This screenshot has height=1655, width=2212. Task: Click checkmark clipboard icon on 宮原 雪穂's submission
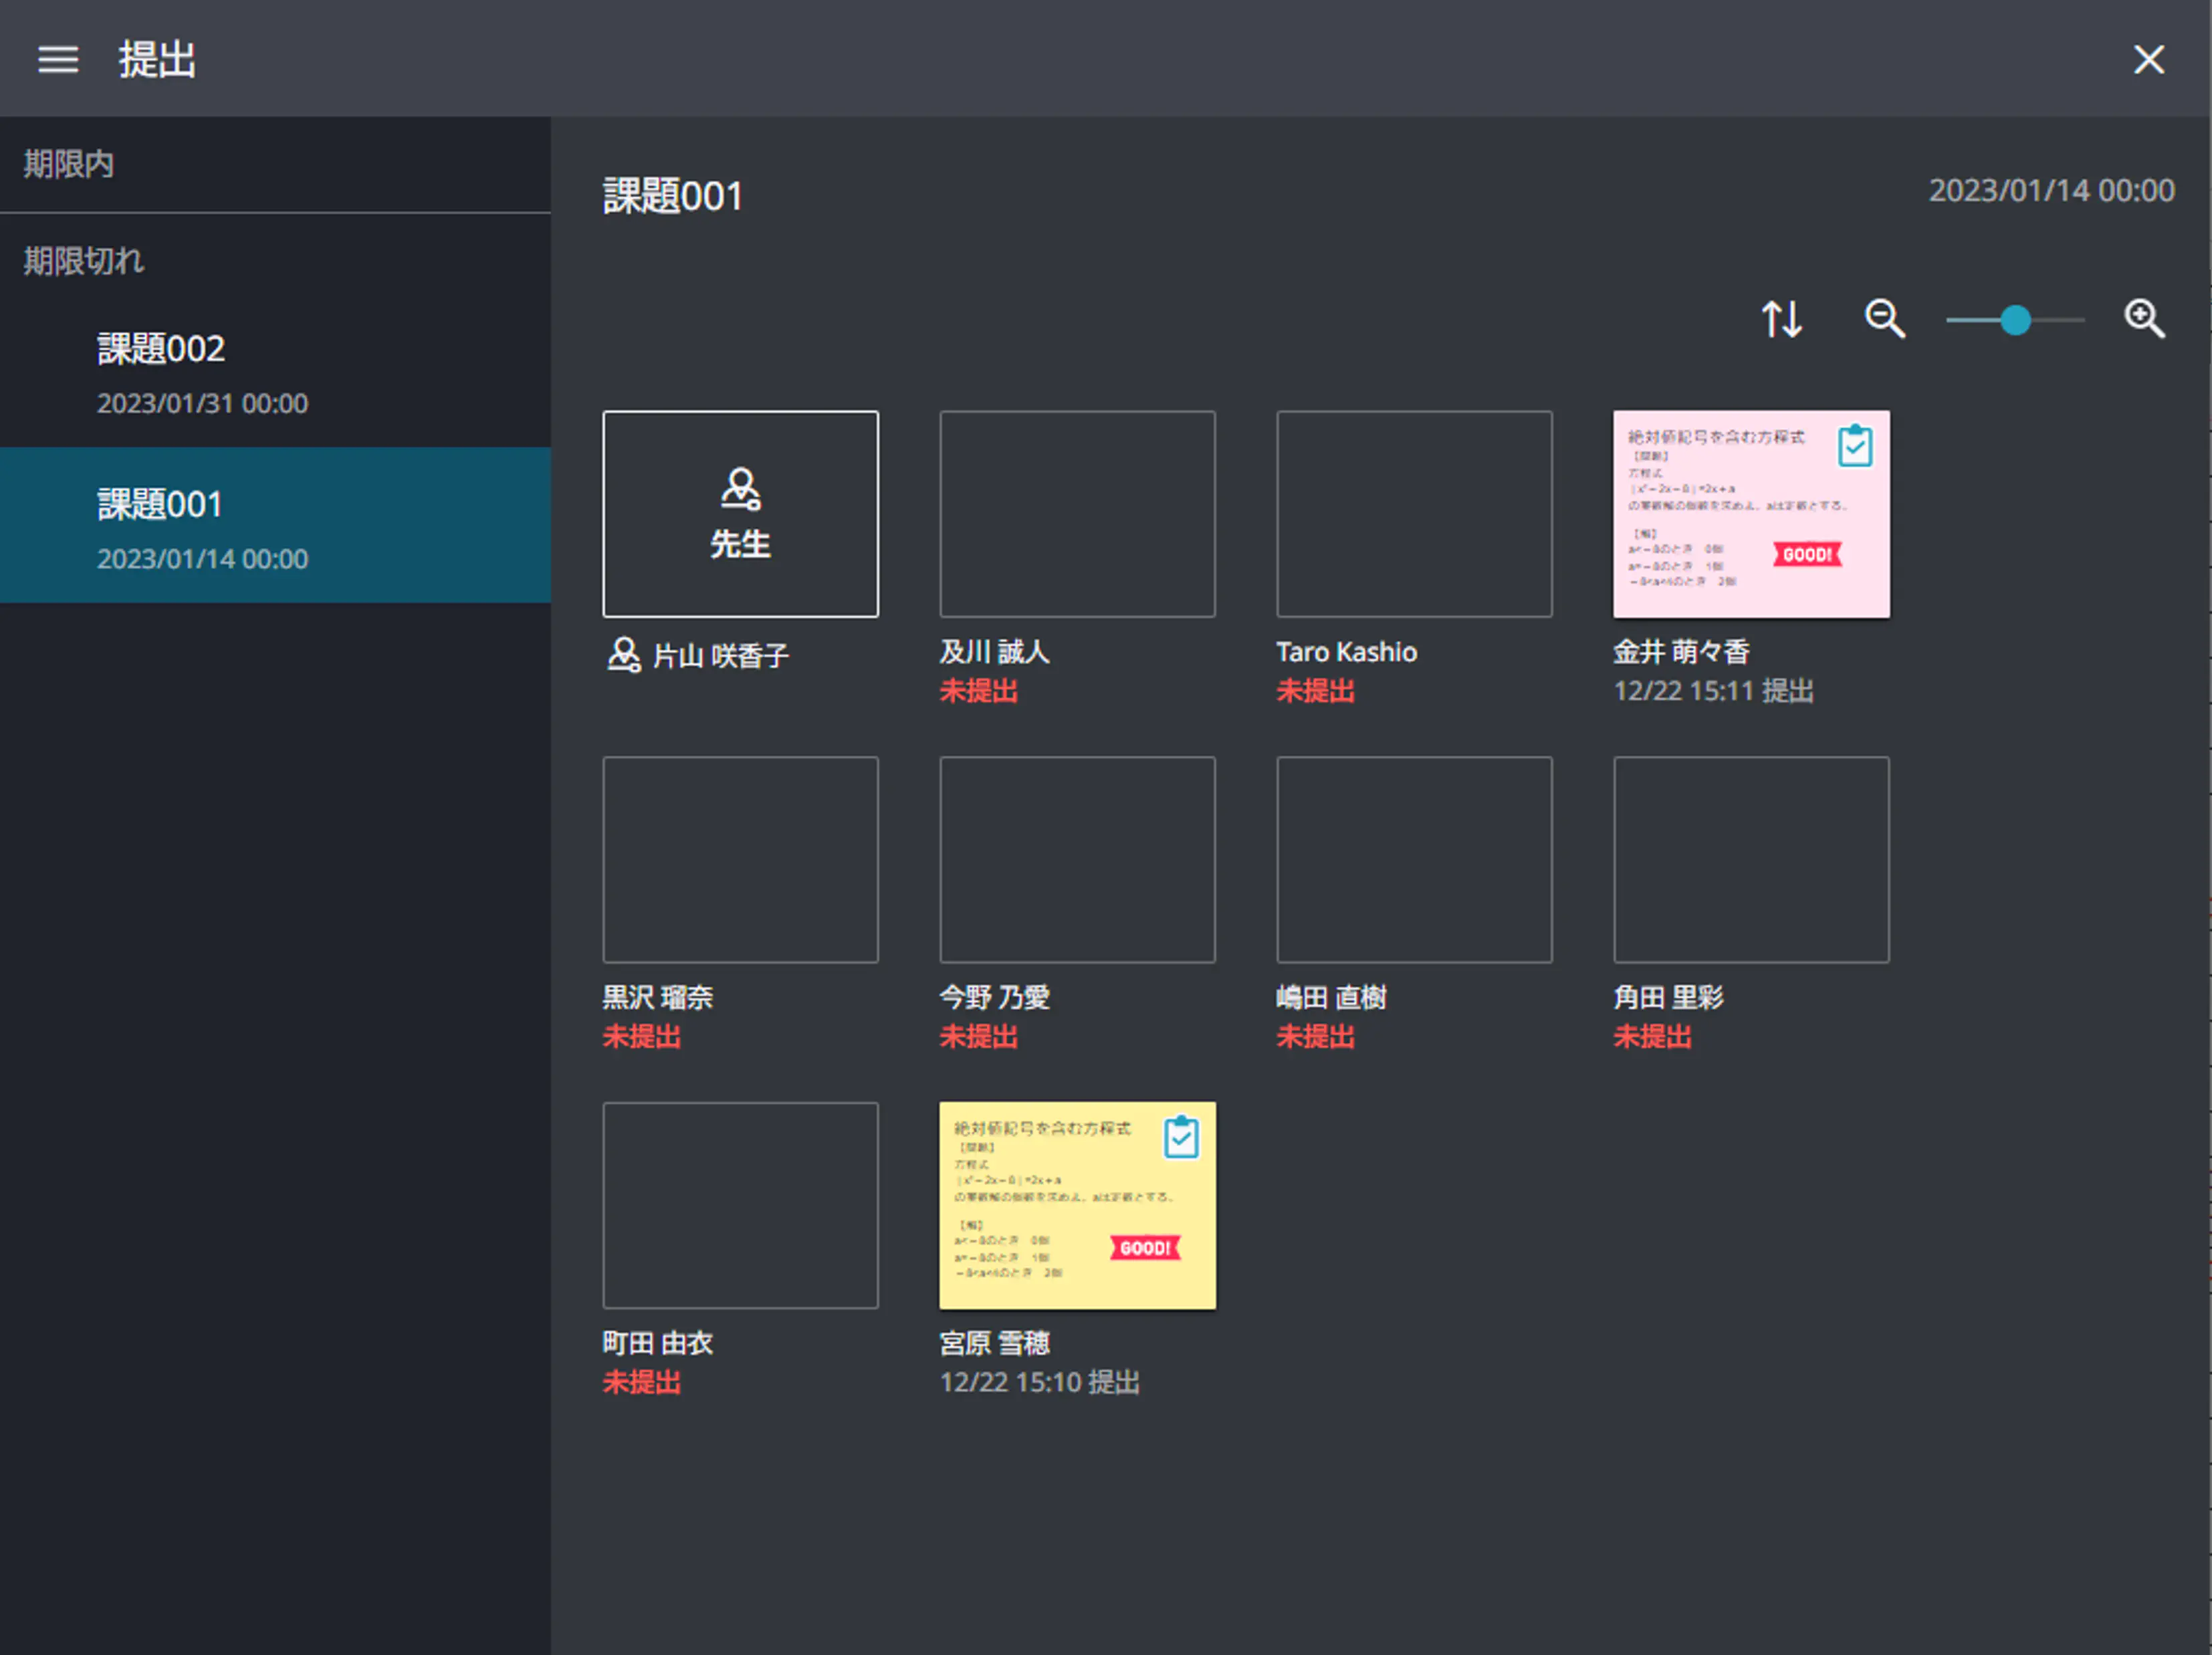1181,1137
